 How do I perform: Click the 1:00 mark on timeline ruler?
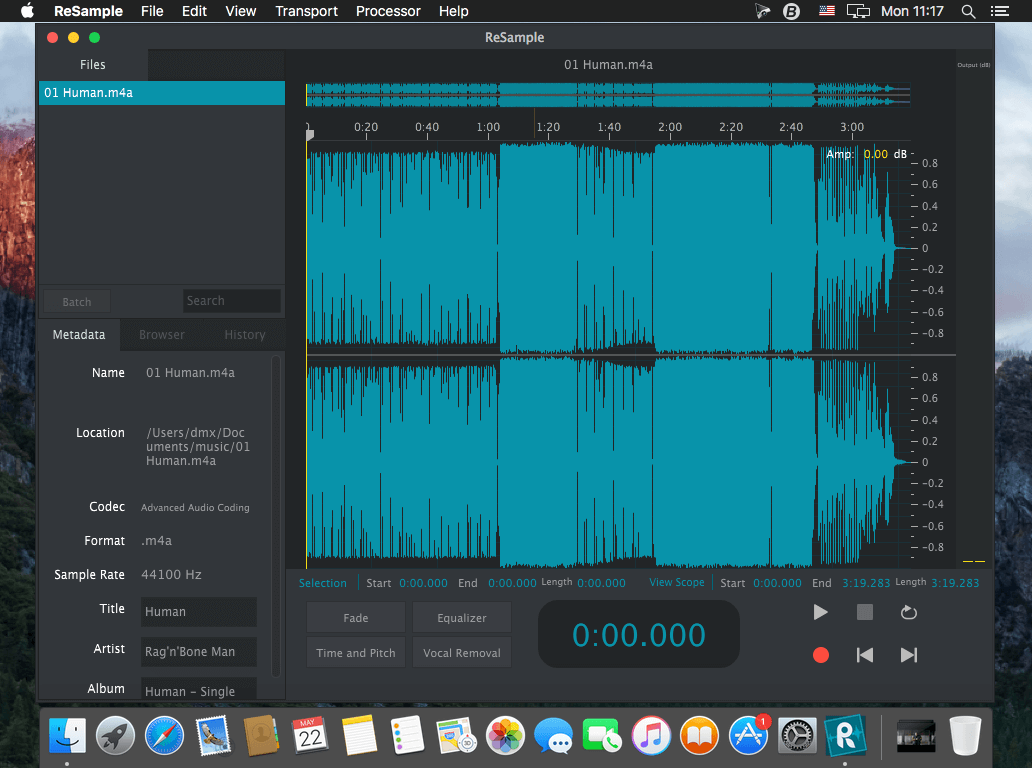(488, 127)
